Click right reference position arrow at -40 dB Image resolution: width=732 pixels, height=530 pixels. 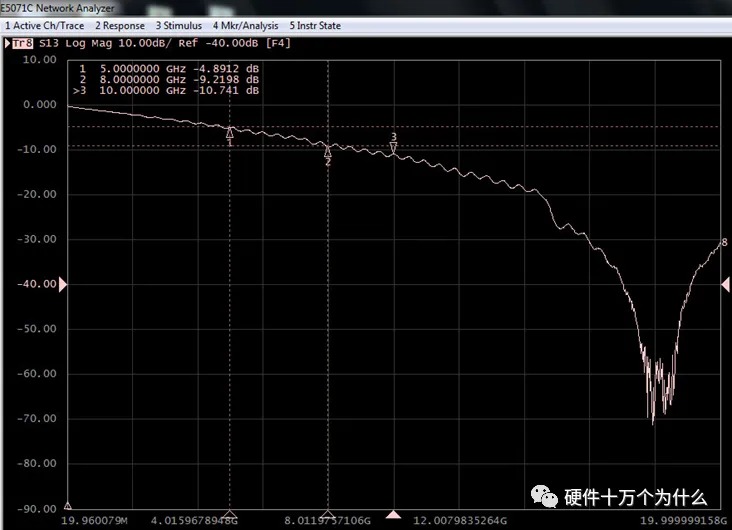tap(725, 285)
